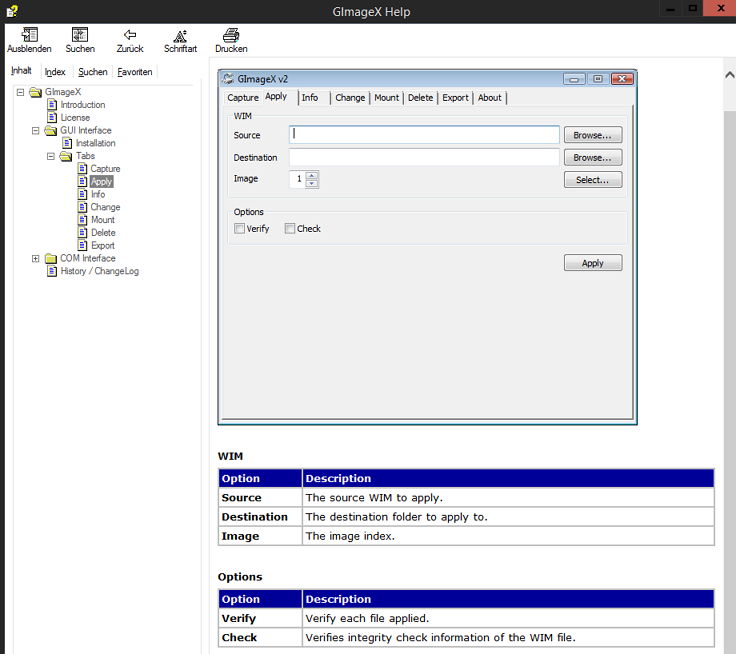Click the help window title bar icon
The width and height of the screenshot is (736, 654).
(12, 11)
